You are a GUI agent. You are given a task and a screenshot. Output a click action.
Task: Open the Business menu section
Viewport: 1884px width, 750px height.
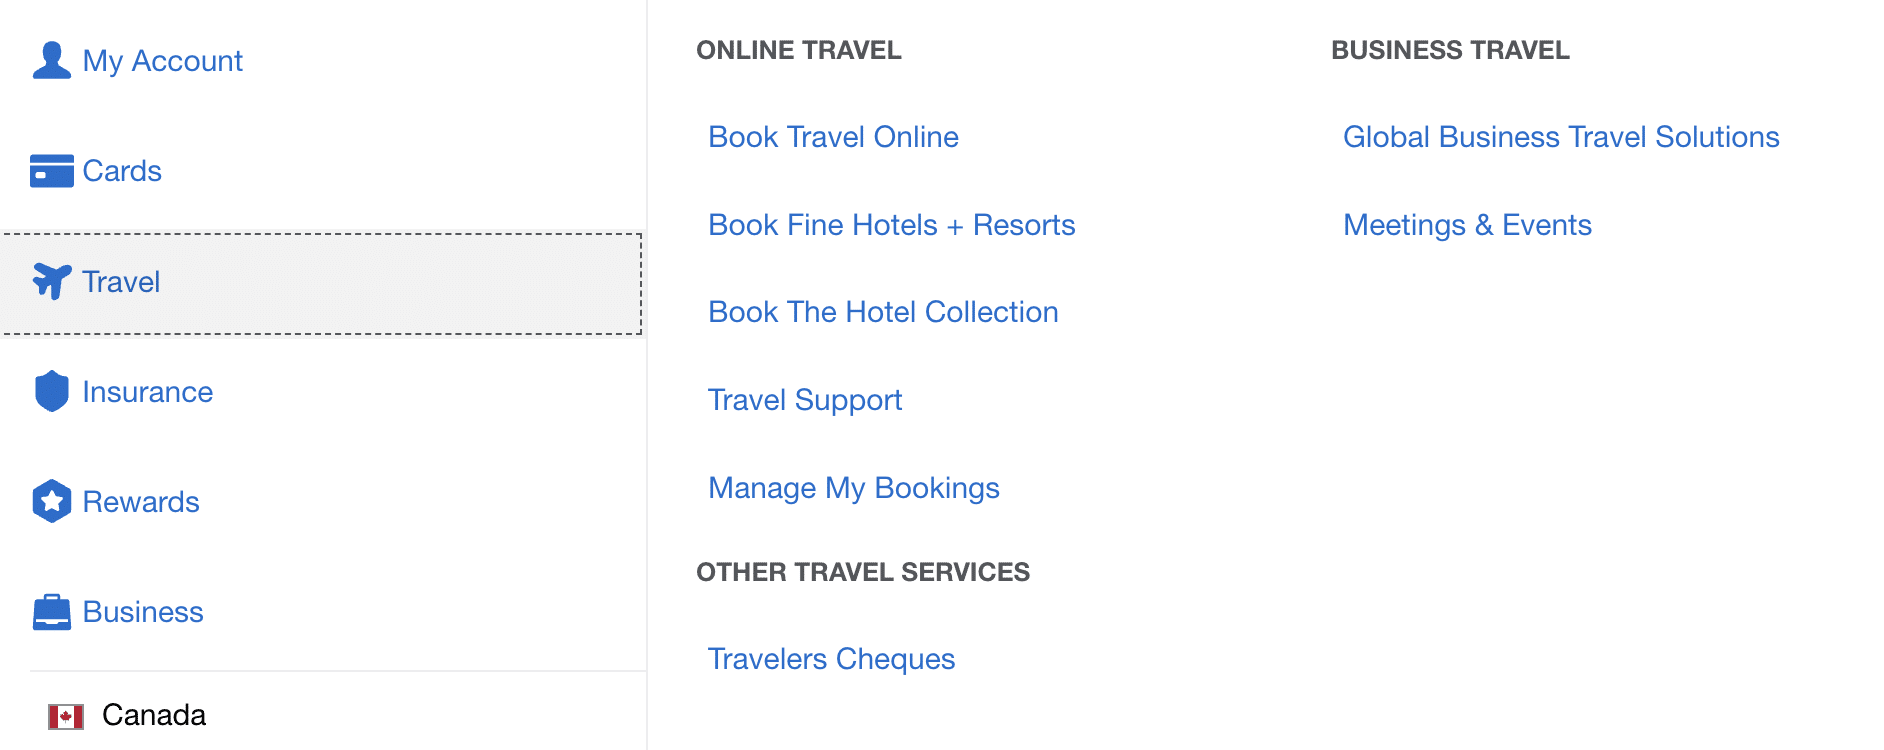click(143, 612)
